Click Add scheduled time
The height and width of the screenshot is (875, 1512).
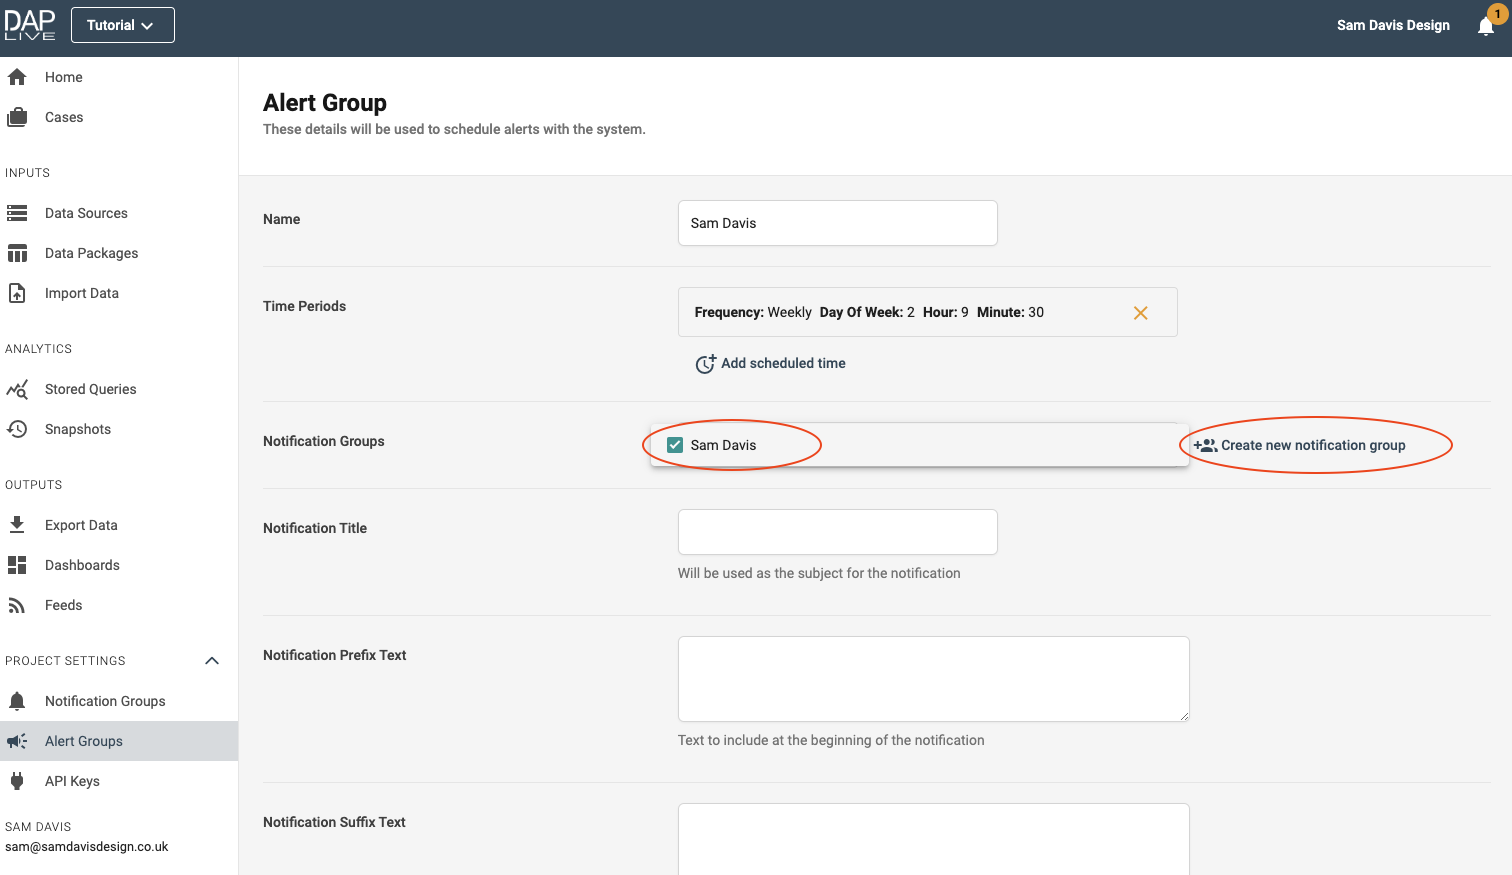click(771, 364)
